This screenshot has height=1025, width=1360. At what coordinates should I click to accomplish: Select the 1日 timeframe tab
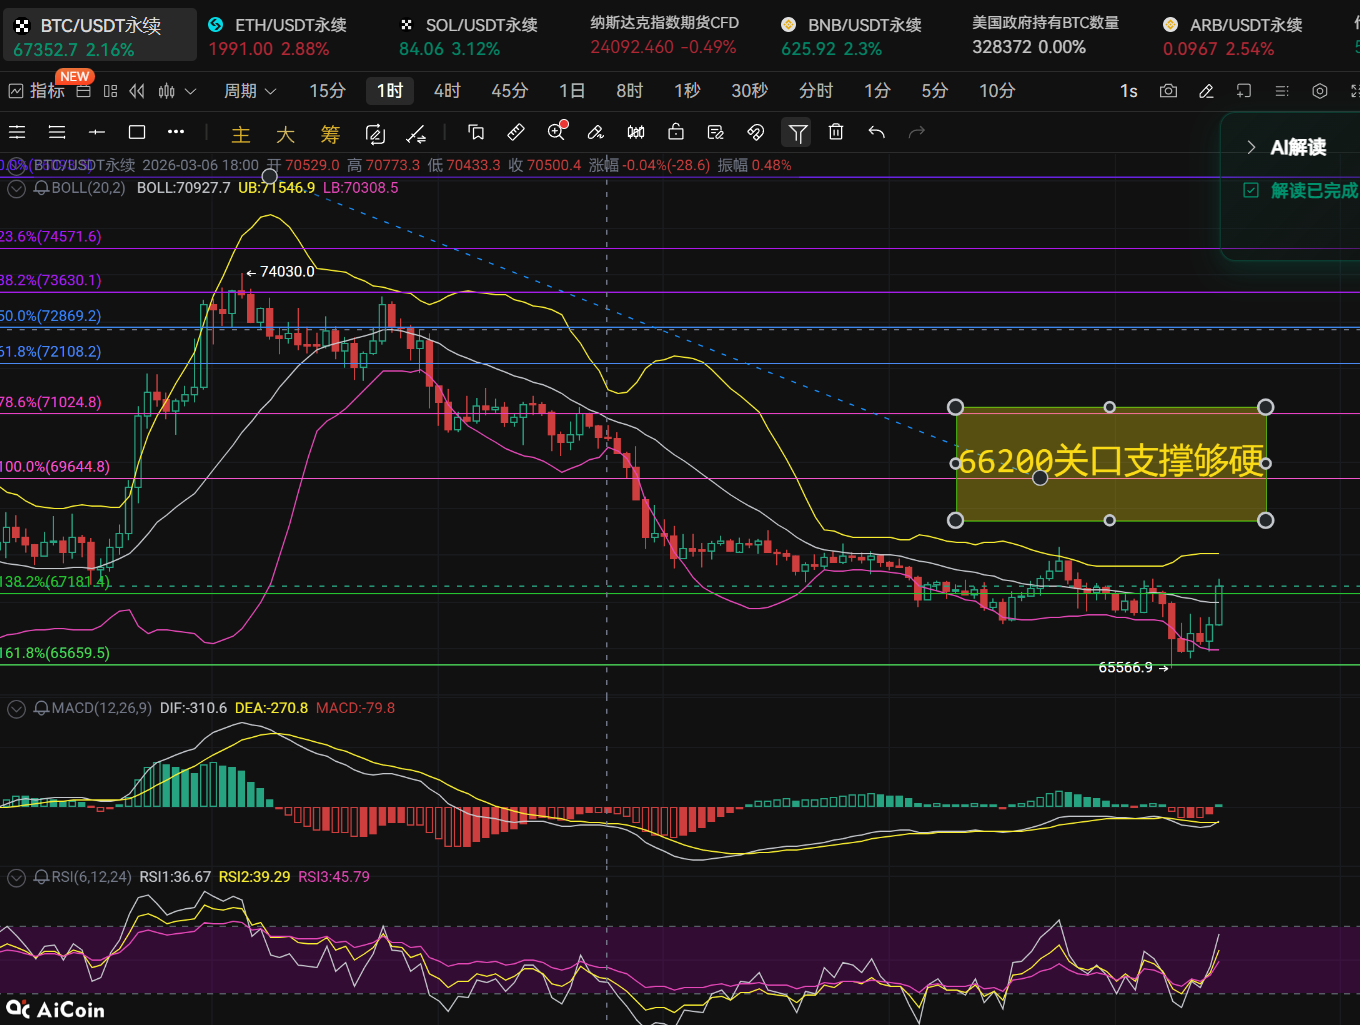572,91
